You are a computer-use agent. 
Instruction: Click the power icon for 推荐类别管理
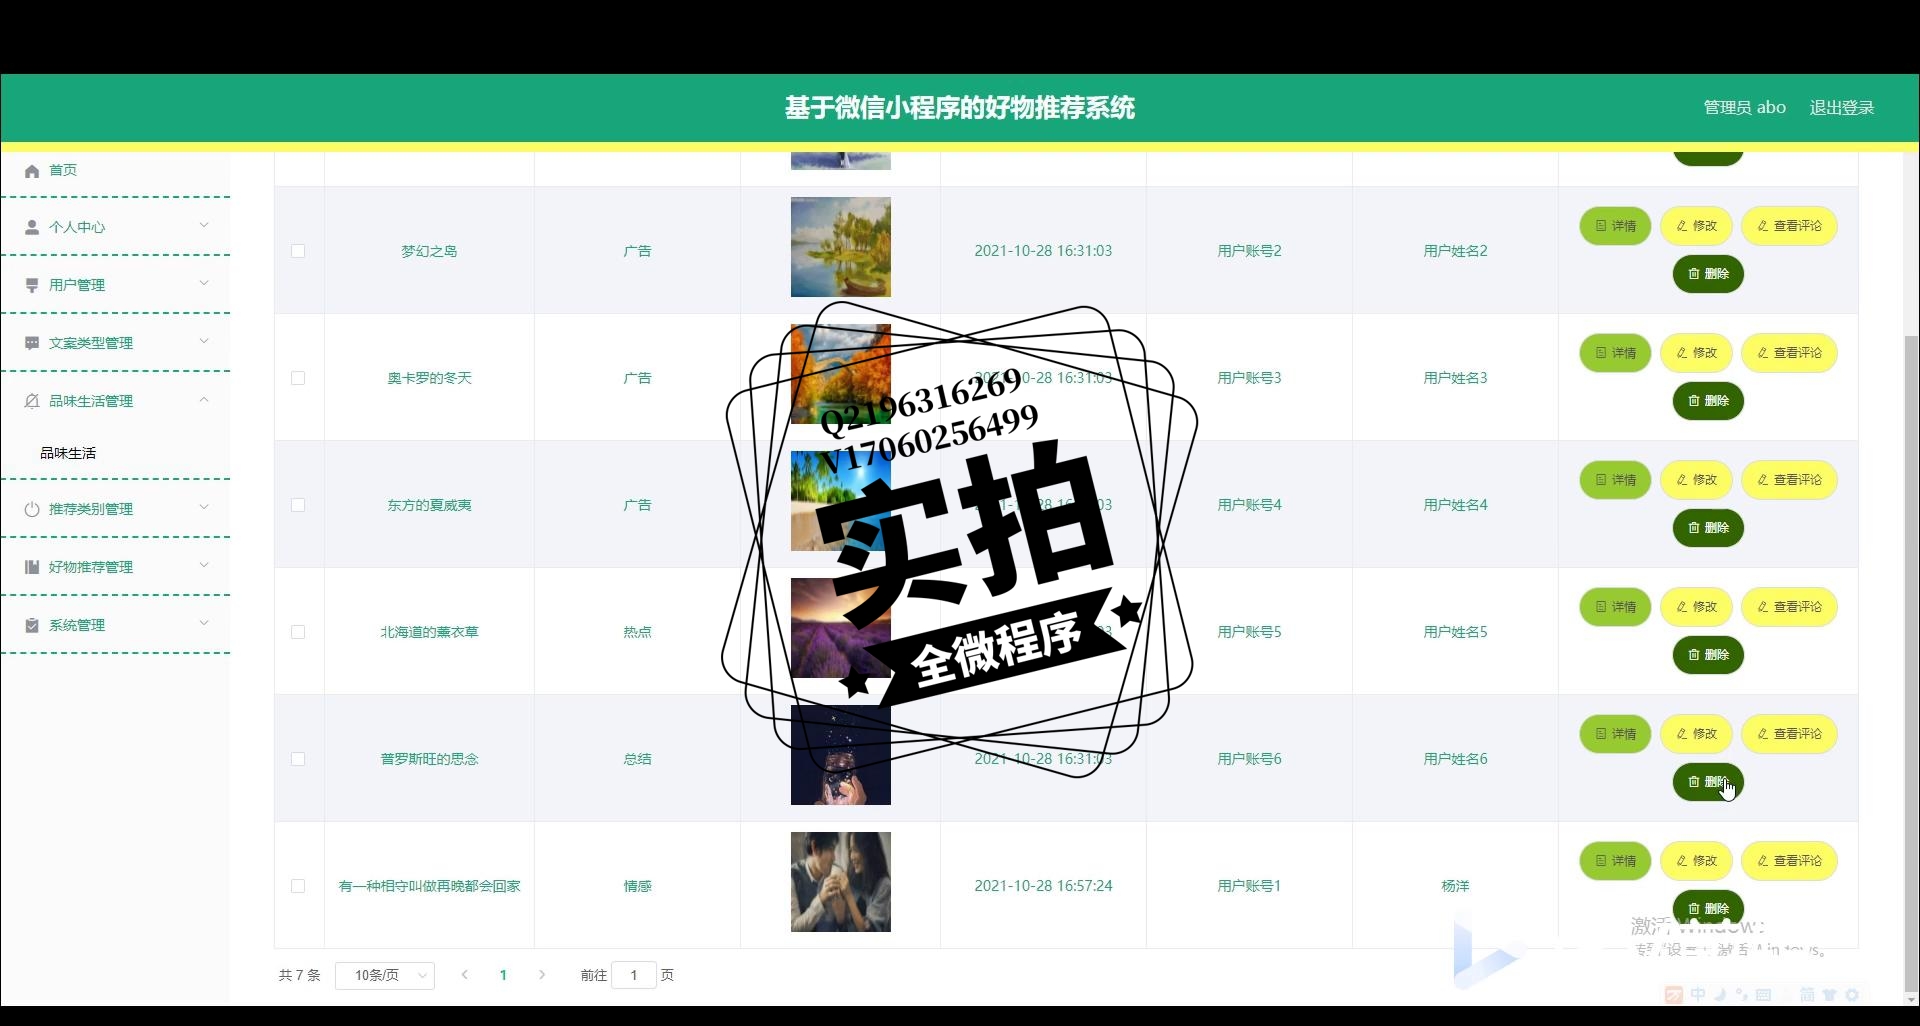[32, 509]
